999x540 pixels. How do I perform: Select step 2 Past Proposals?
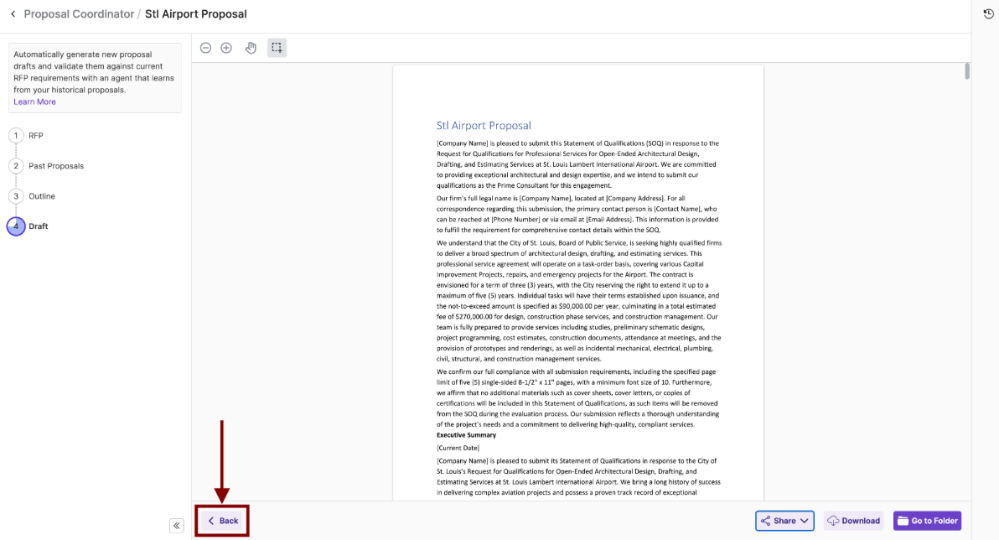(x=47, y=166)
